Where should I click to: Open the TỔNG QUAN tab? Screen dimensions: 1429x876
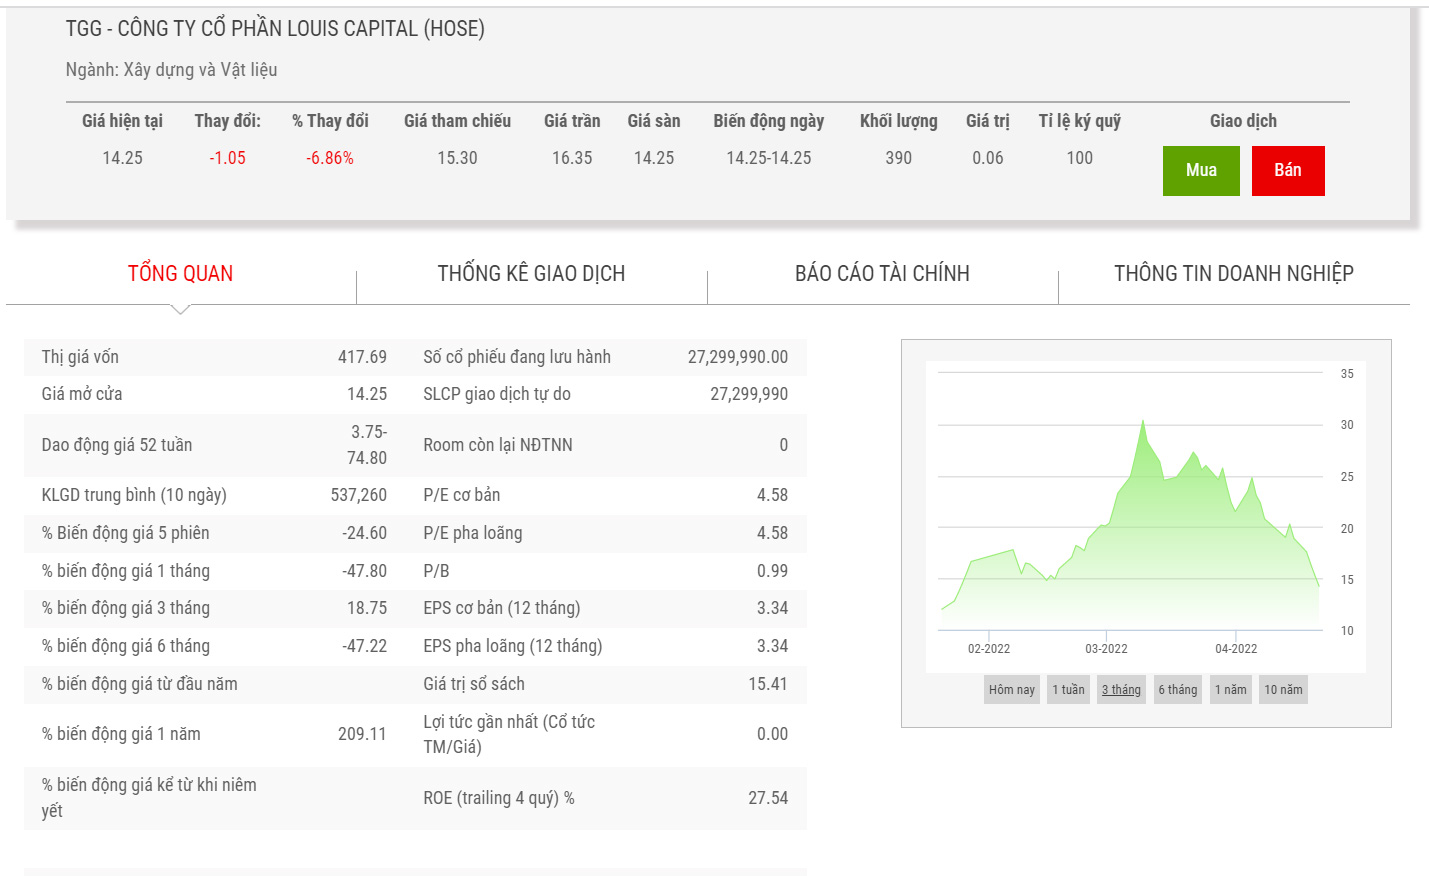point(180,274)
